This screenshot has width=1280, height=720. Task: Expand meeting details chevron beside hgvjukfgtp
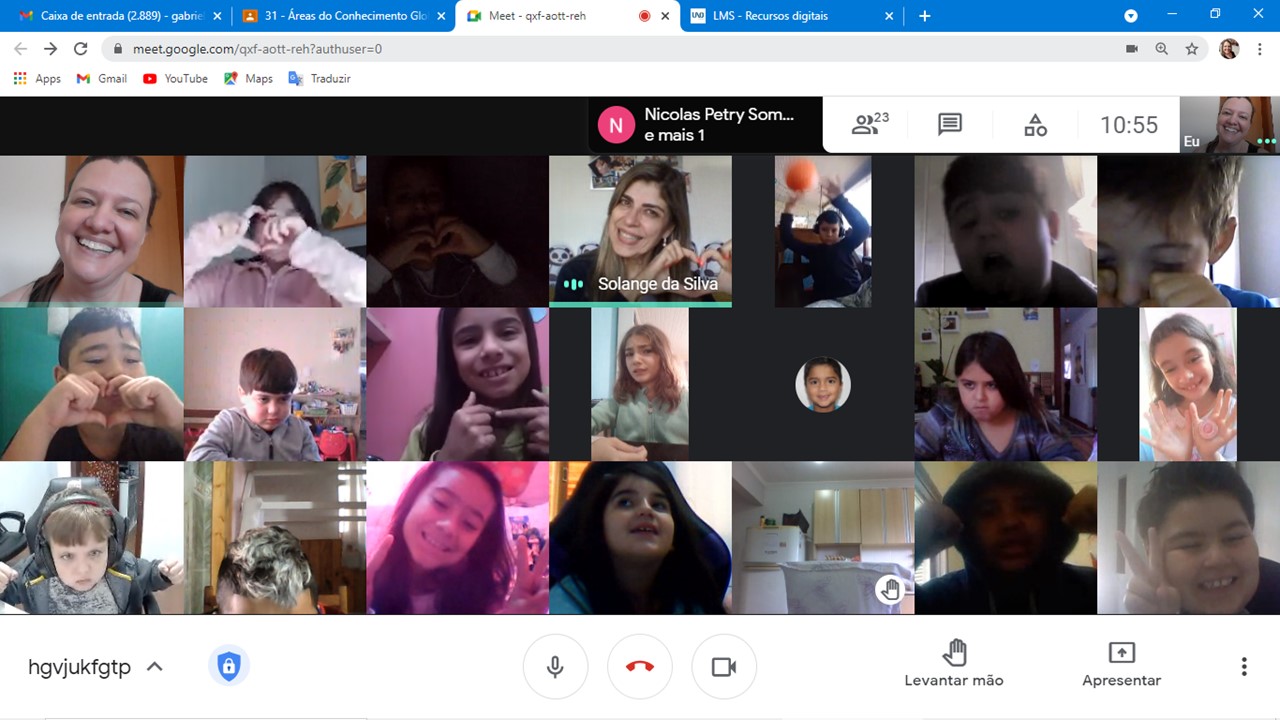click(x=155, y=667)
